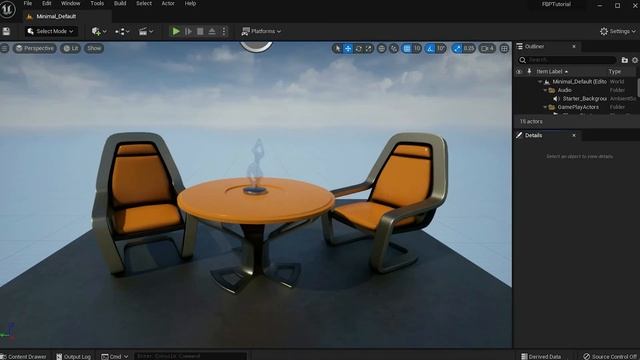
Task: Sort by Type column header
Action: click(614, 72)
